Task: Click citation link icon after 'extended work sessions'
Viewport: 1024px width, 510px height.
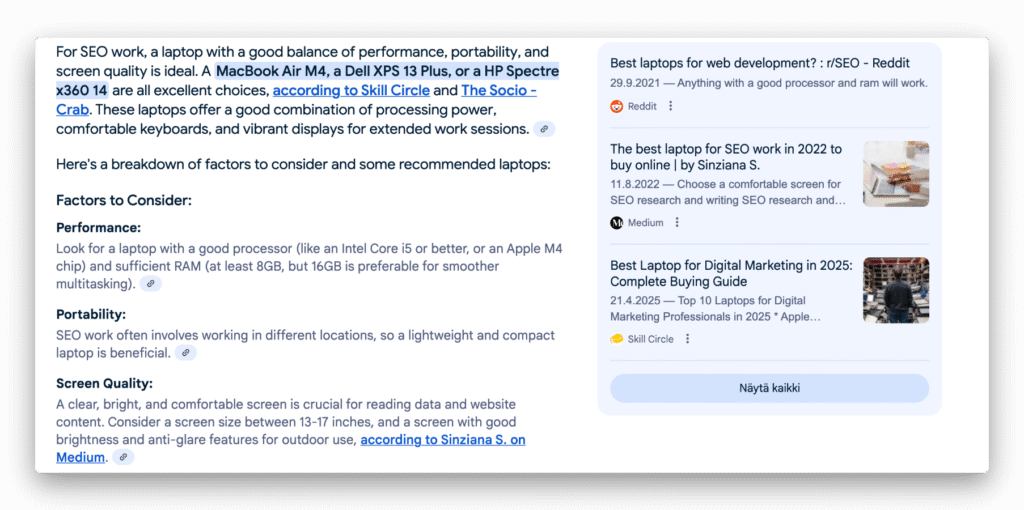Action: click(x=544, y=129)
